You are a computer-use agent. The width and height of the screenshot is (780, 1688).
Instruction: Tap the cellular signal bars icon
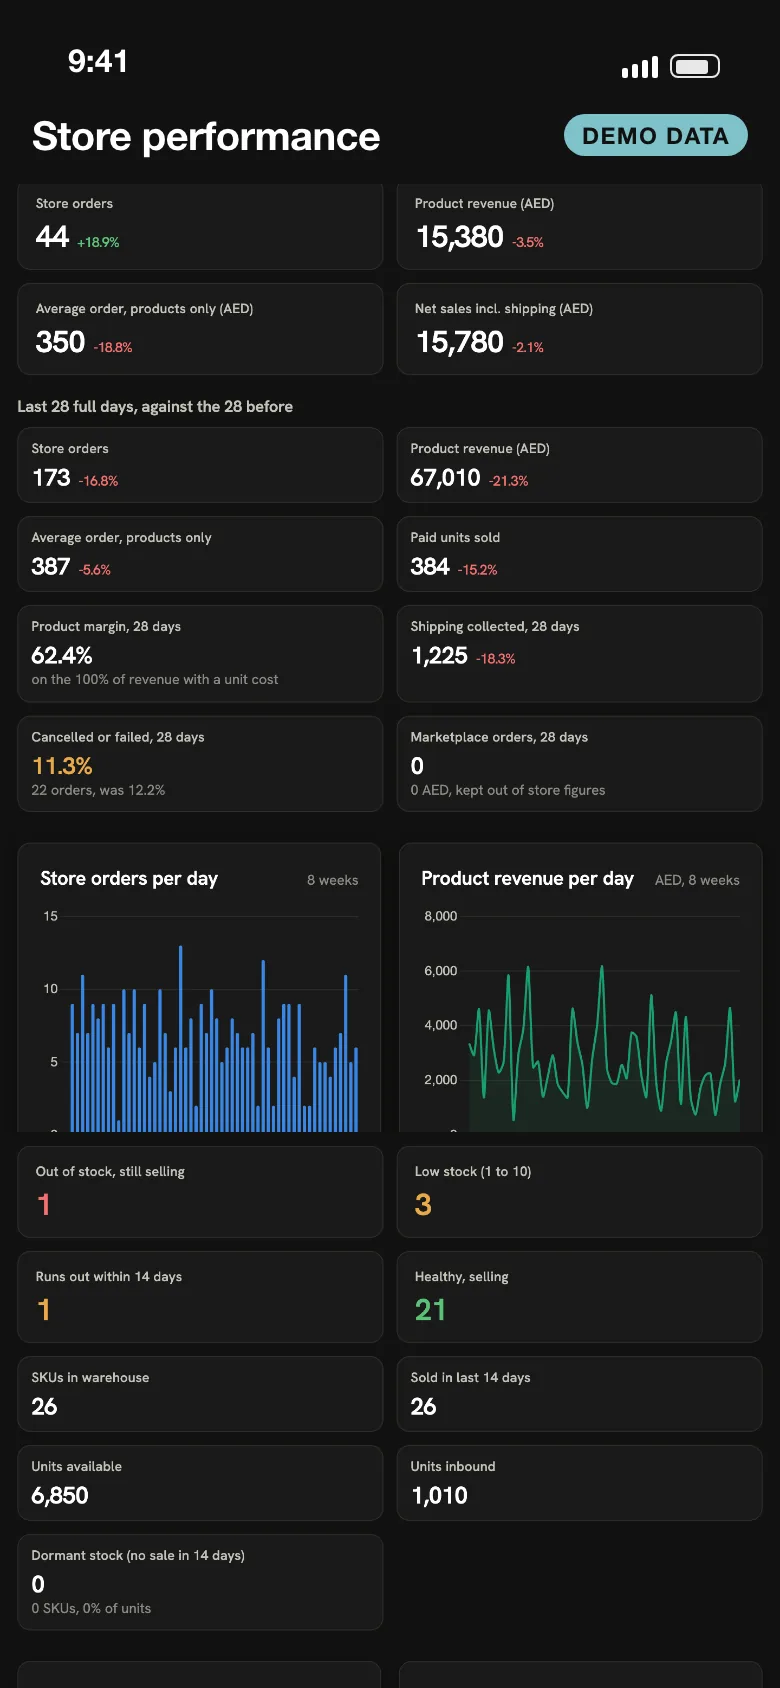pyautogui.click(x=640, y=67)
